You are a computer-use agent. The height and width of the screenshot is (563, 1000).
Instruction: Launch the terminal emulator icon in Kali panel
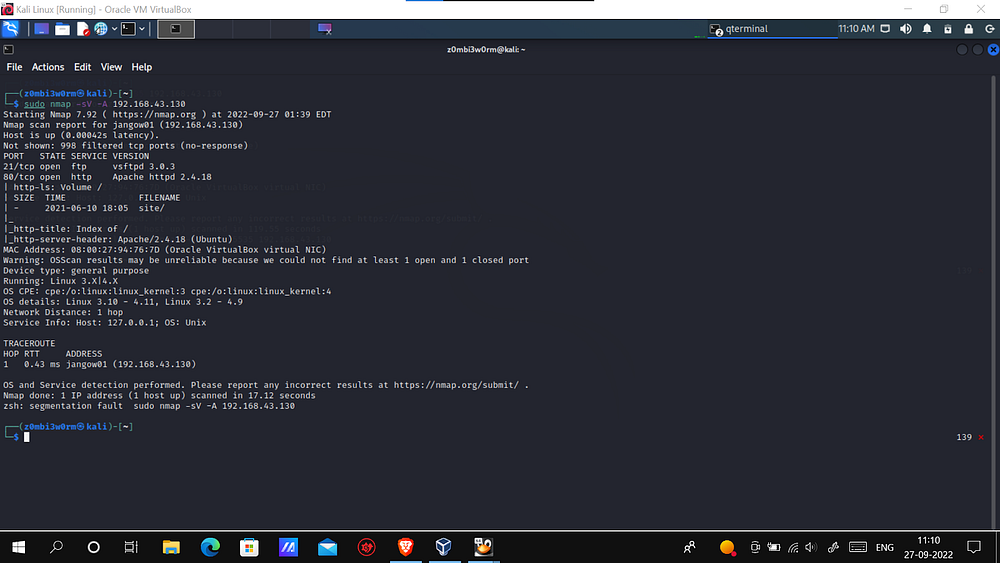click(x=127, y=29)
